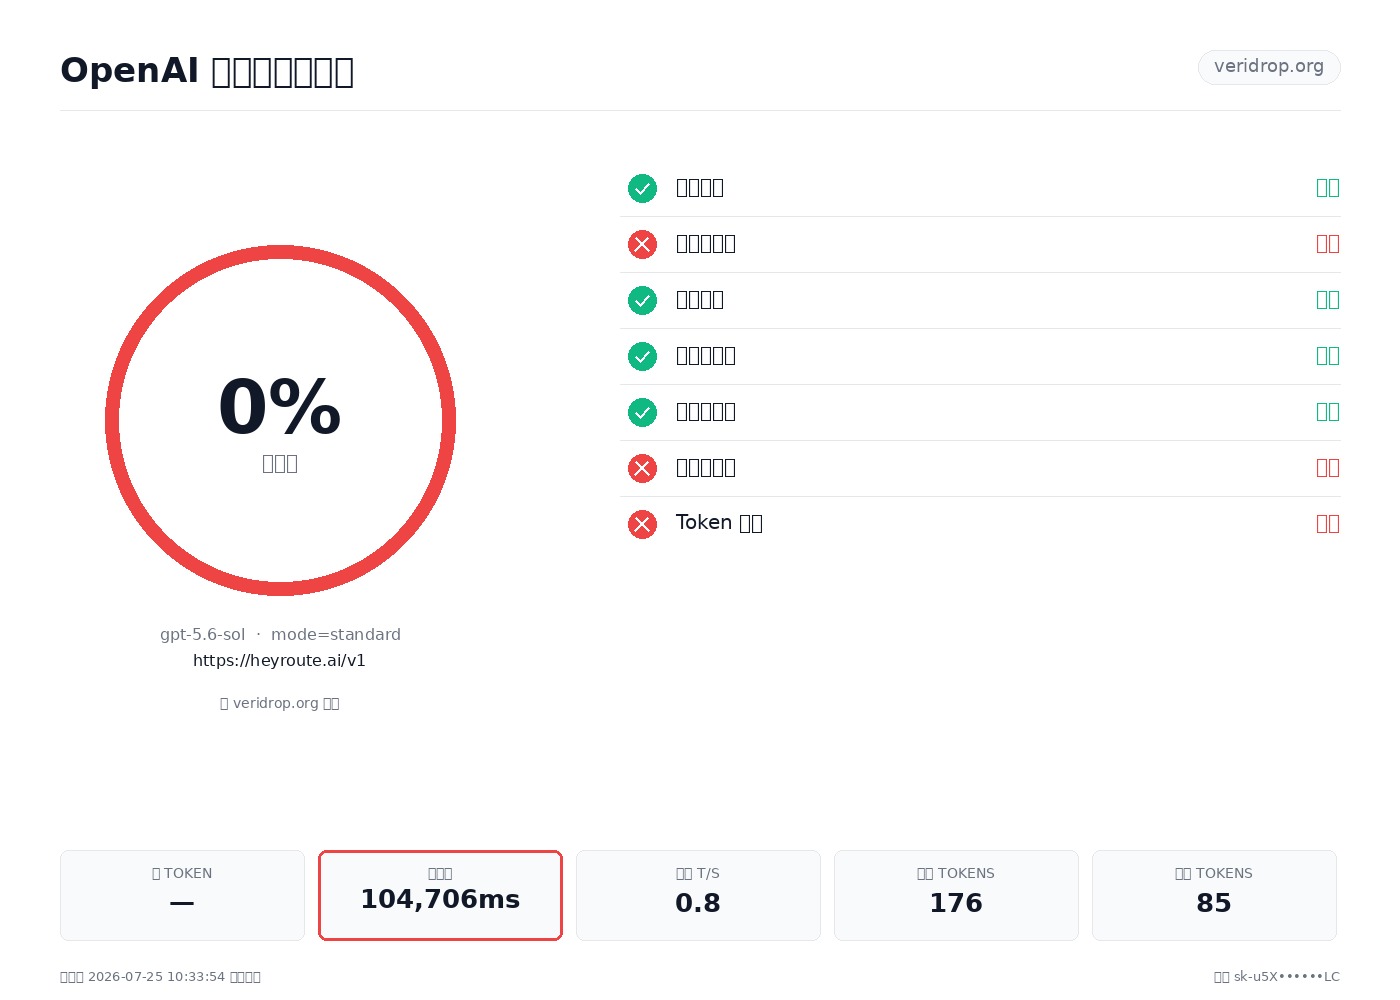Click the veridrop.org credit under the gauge
The width and height of the screenshot is (1400, 1000).
click(x=280, y=703)
